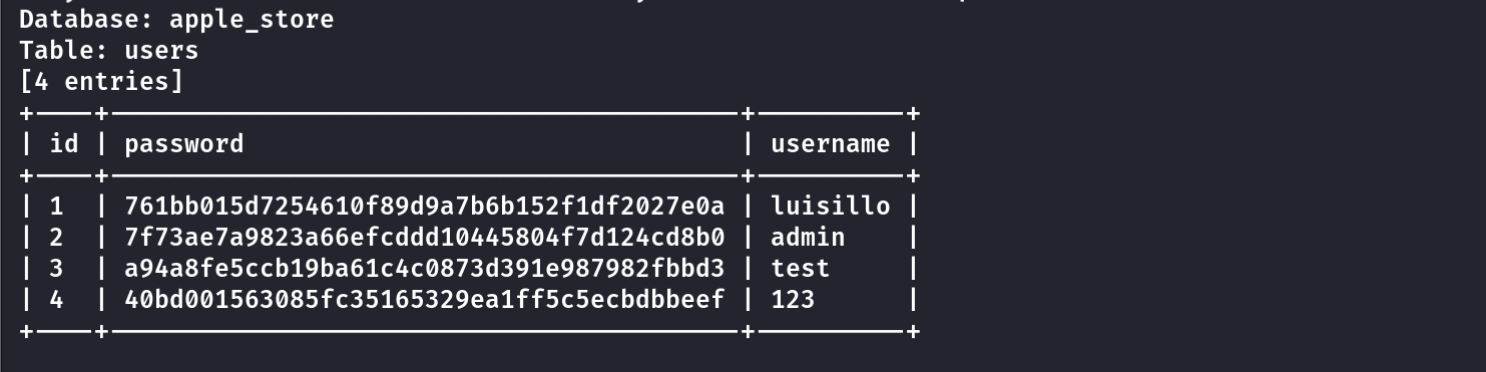Click the username luisillo
Viewport: 1486px width, 372px height.
tap(830, 207)
